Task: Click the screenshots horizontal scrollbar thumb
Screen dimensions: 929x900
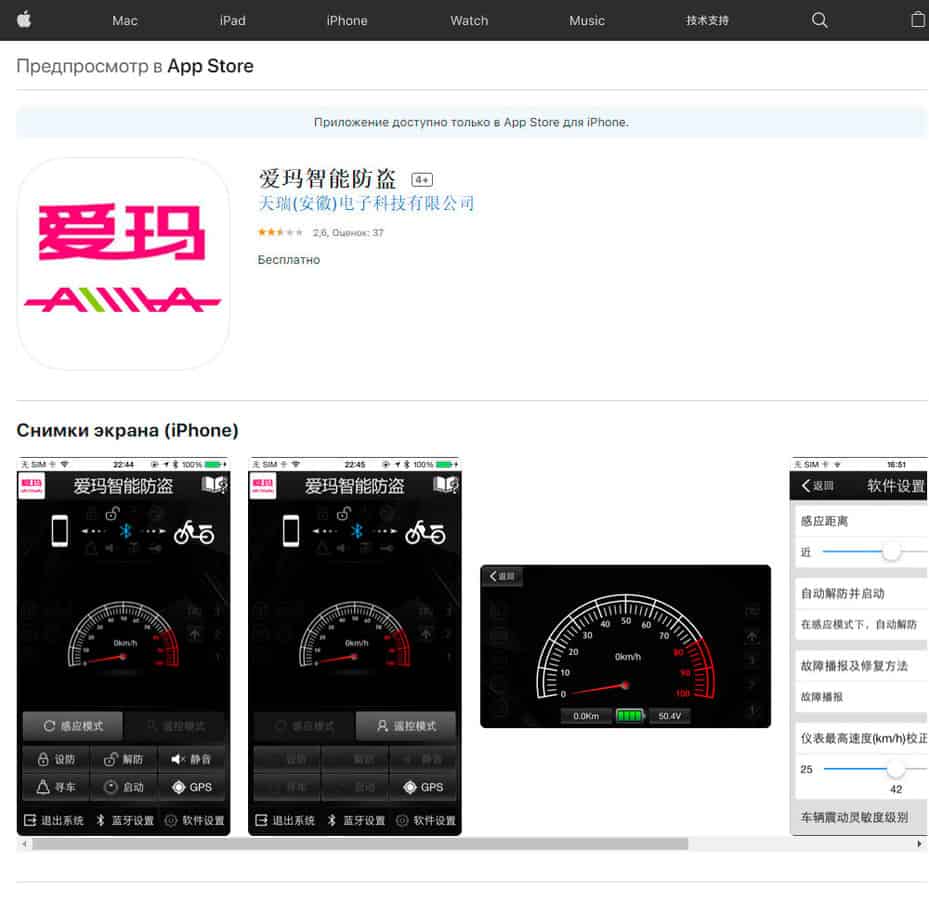Action: click(360, 844)
